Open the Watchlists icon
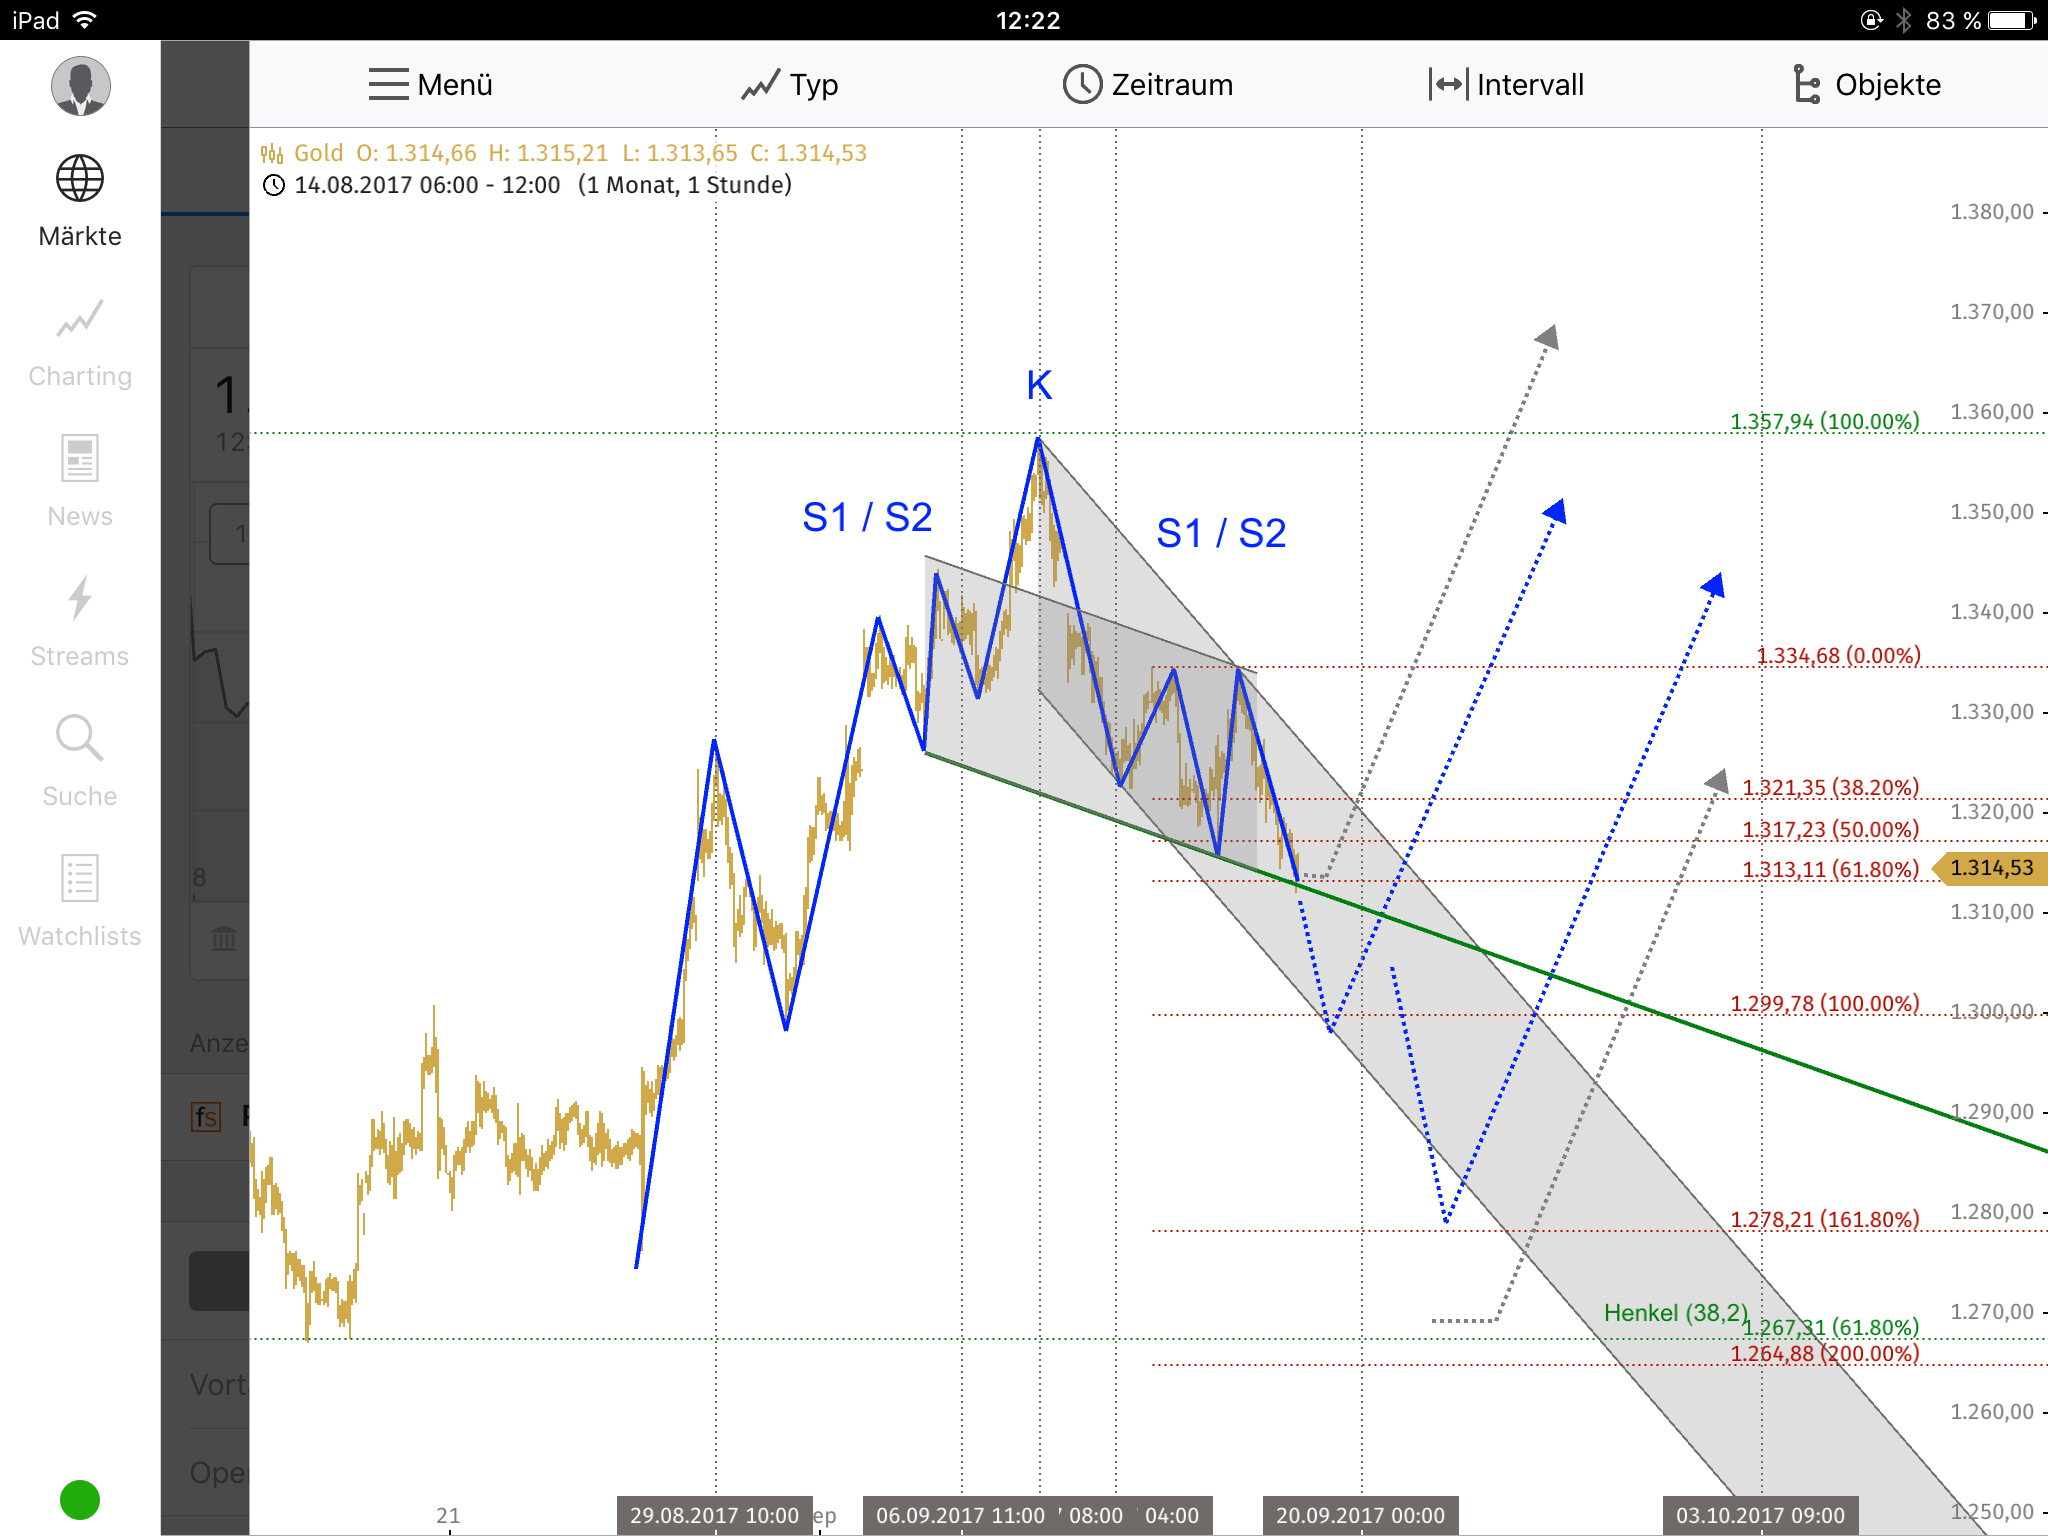The height and width of the screenshot is (1536, 2048). (78, 878)
